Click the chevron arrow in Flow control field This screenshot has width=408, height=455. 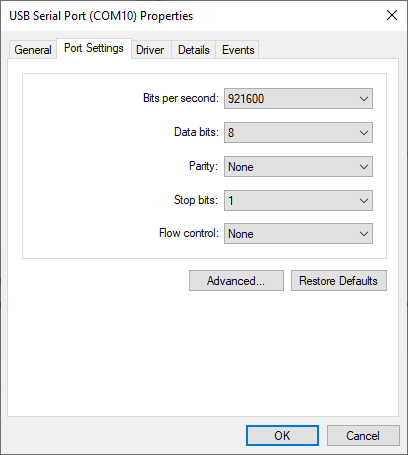point(364,234)
